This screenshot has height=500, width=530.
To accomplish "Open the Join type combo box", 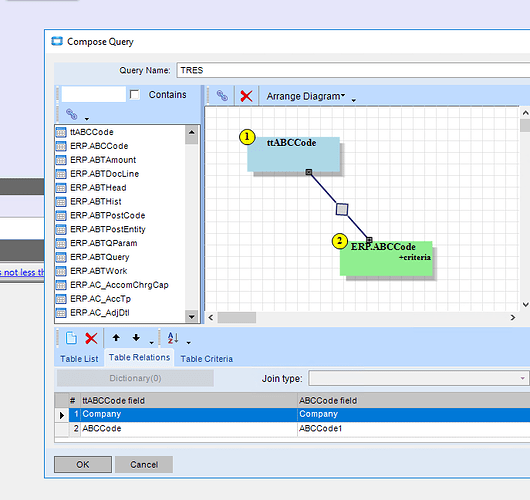I will click(418, 378).
